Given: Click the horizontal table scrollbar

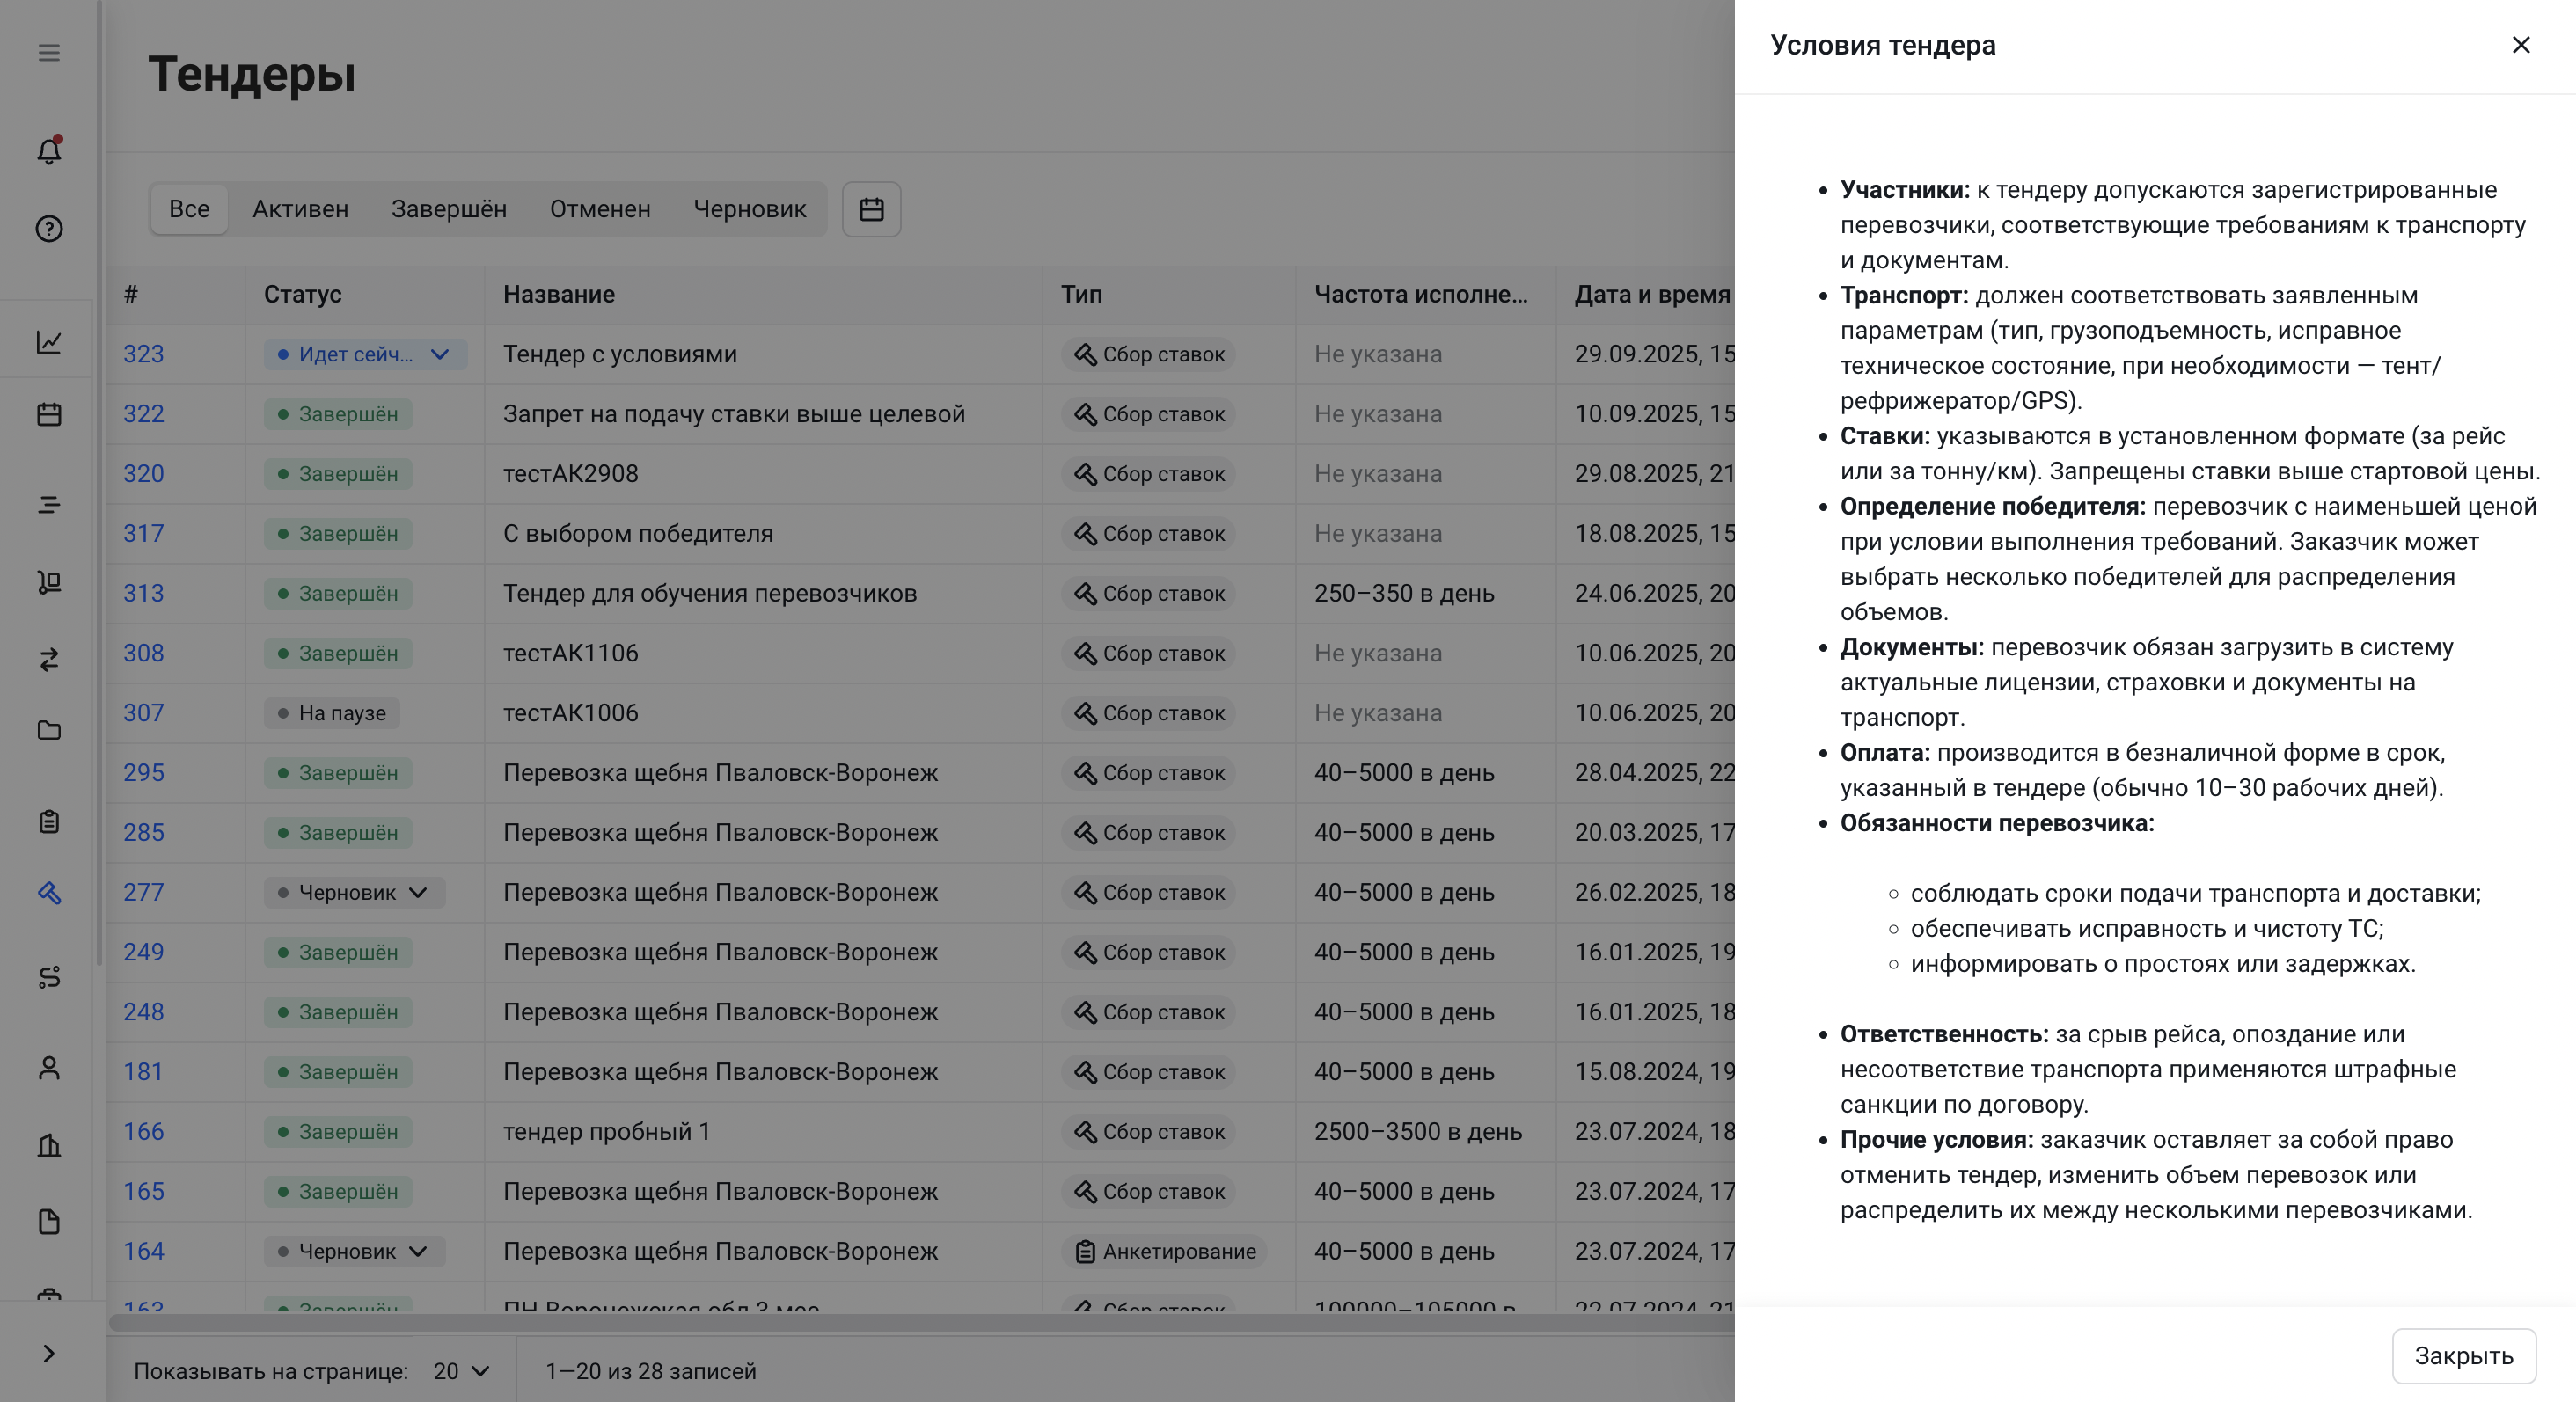Looking at the screenshot, I should (x=900, y=1322).
